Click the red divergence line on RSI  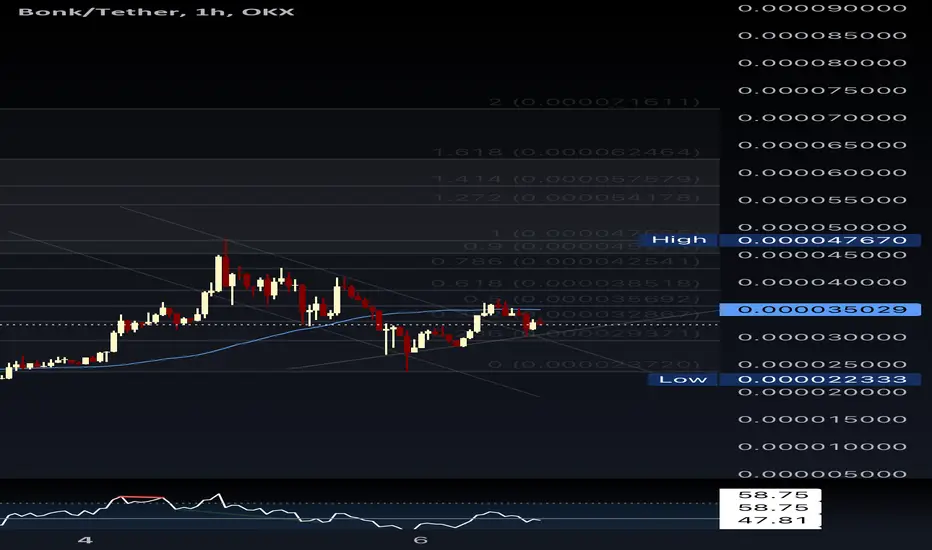coord(141,496)
